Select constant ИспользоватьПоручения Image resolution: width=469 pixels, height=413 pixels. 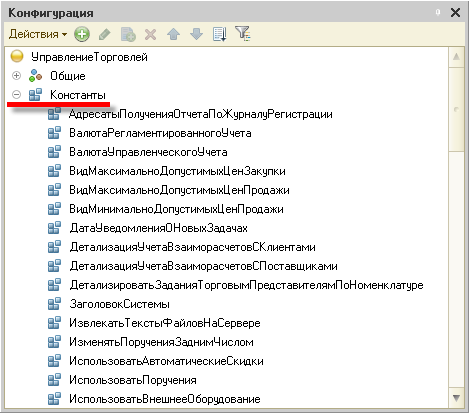[x=133, y=380]
